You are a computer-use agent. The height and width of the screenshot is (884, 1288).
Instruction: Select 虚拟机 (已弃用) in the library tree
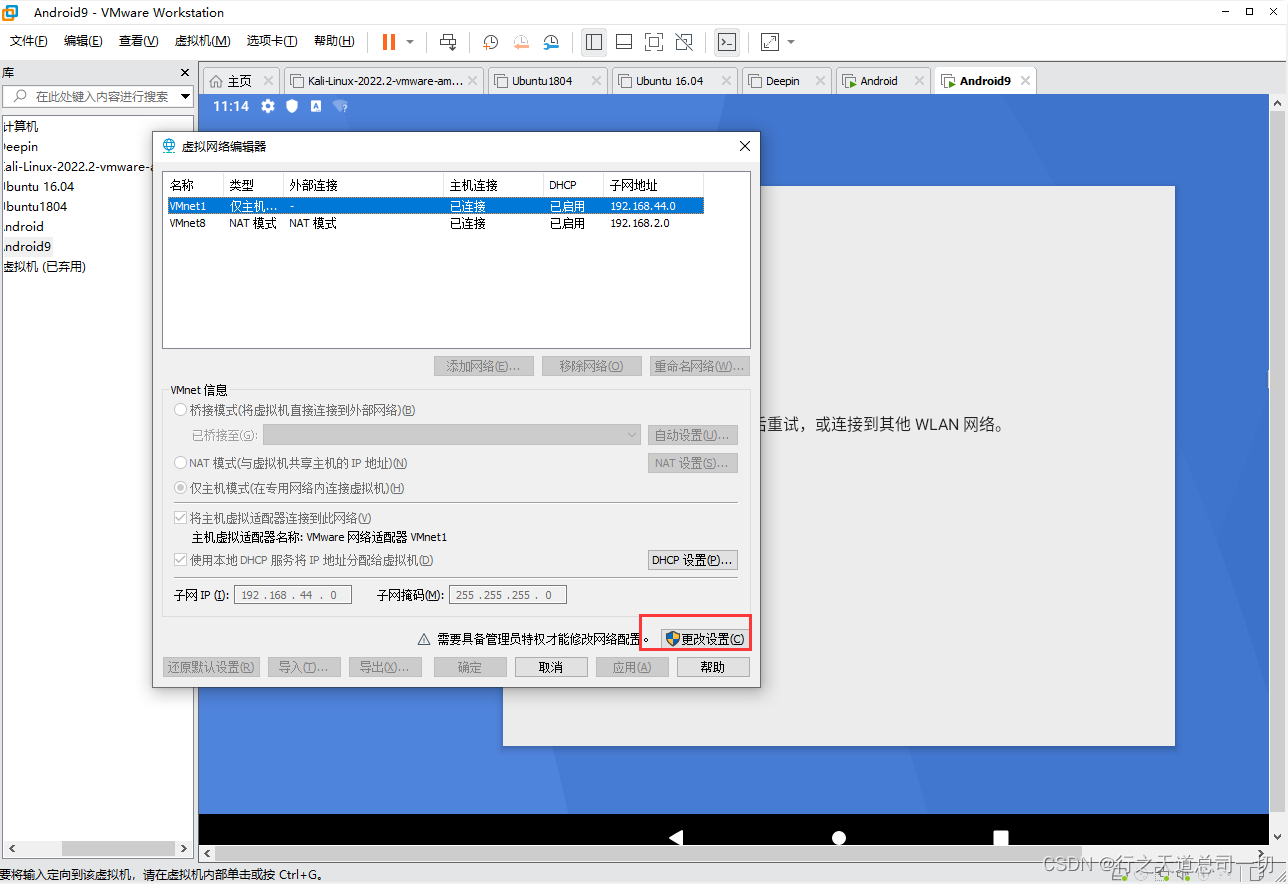coord(44,267)
